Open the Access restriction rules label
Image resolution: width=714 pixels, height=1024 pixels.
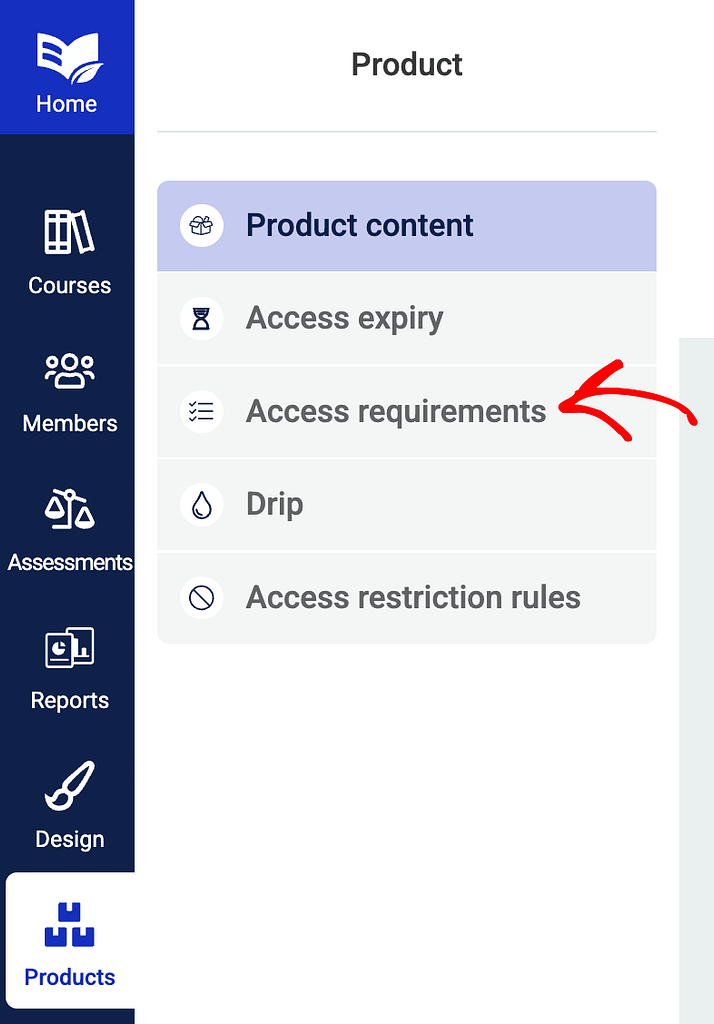[413, 598]
